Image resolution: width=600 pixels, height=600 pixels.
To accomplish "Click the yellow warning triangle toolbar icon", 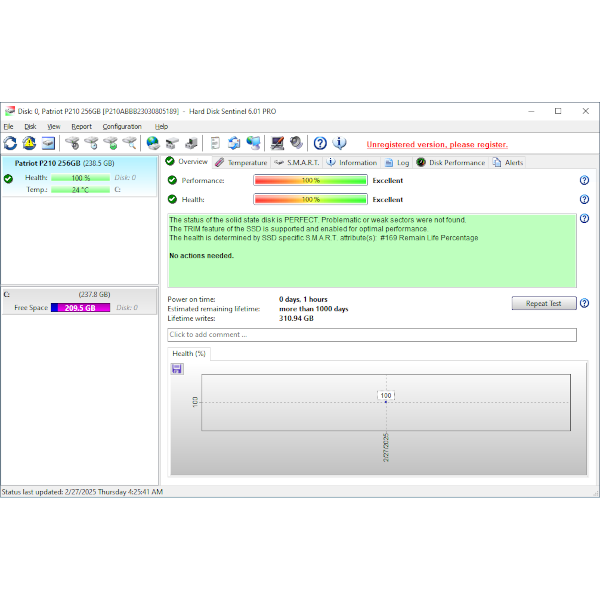I will click(x=29, y=143).
